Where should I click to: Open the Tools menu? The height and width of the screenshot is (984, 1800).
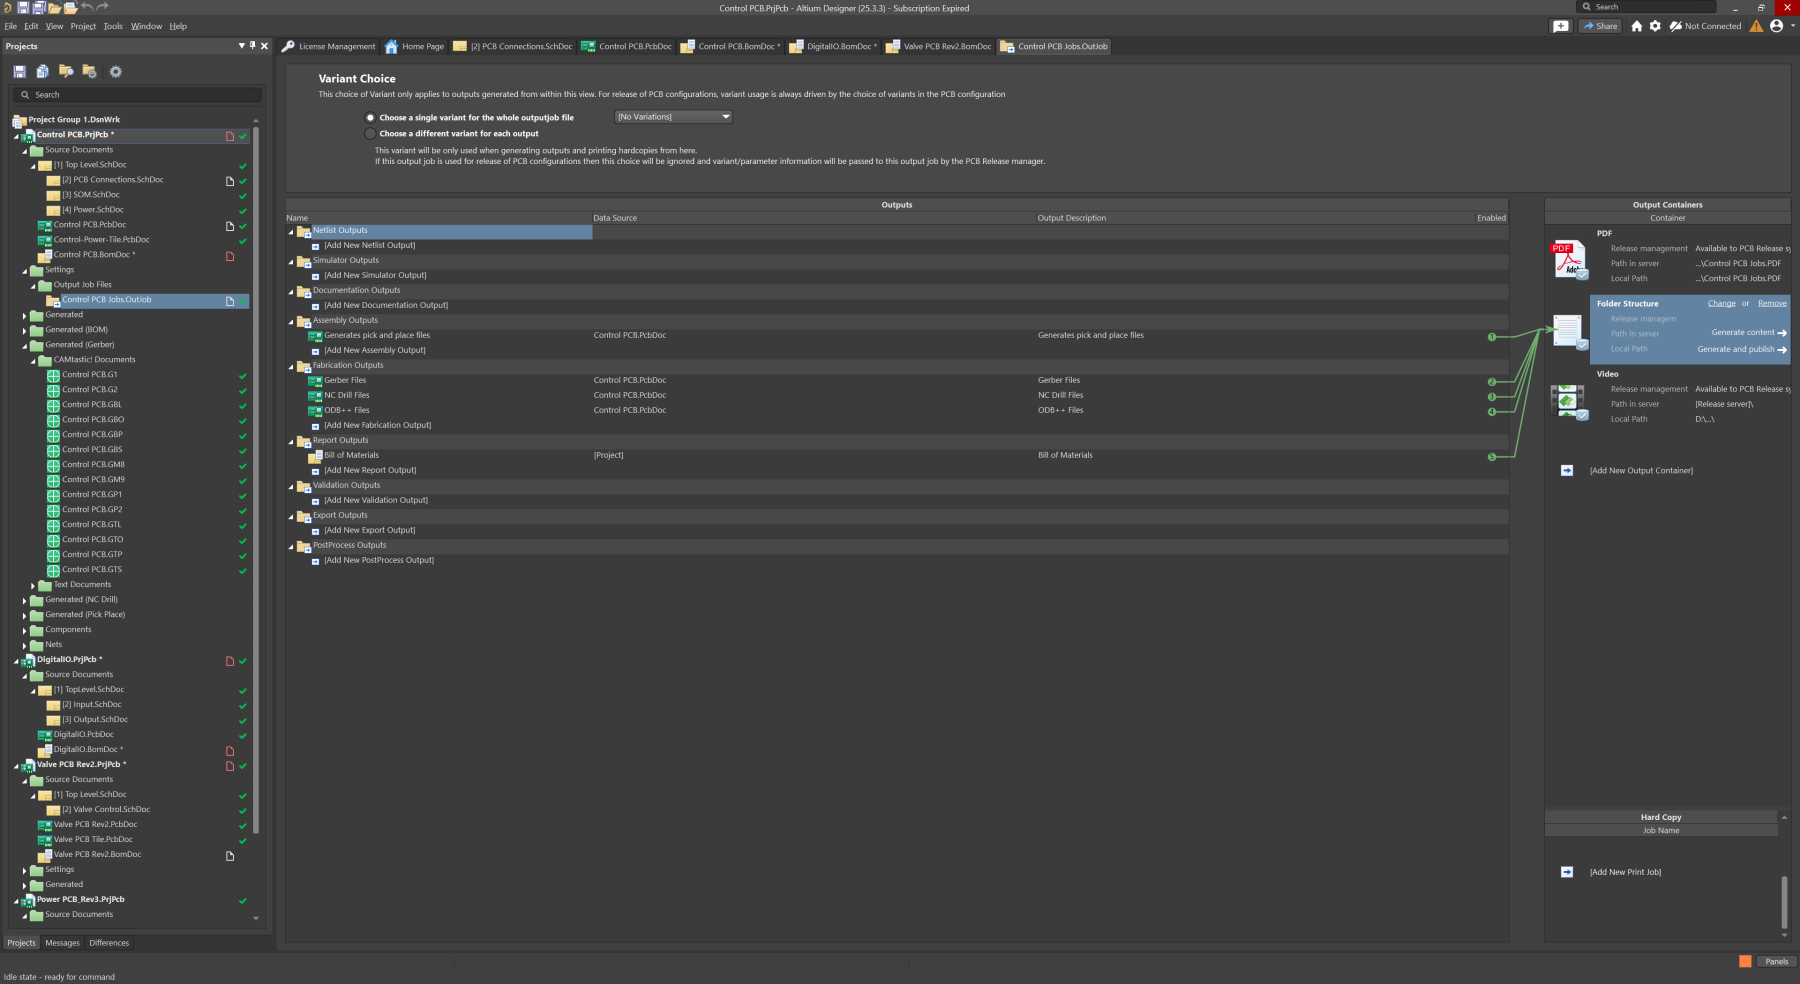pyautogui.click(x=113, y=26)
